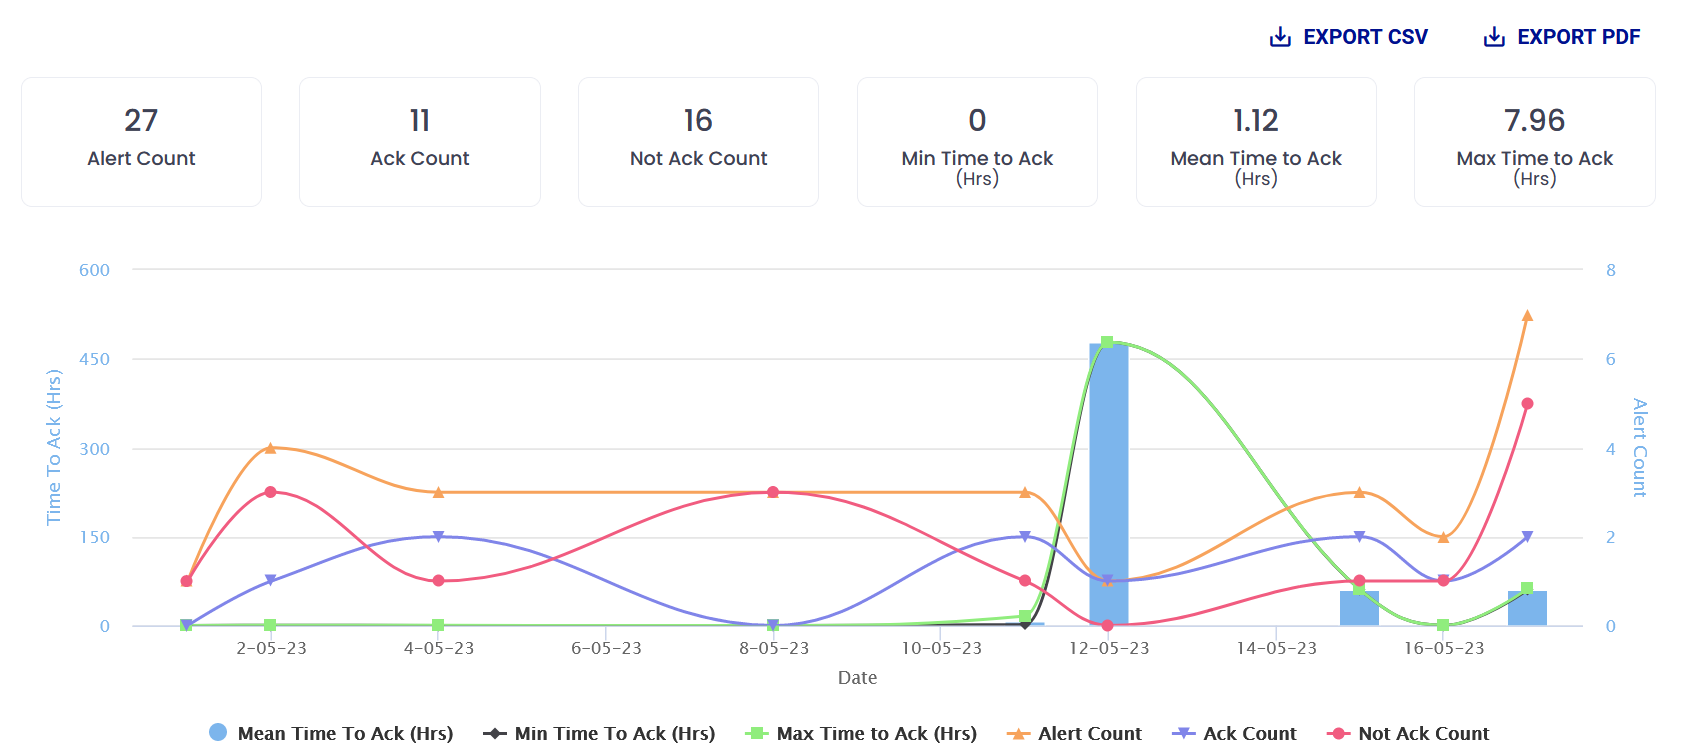Open the Not Ack Count card
The width and height of the screenshot is (1698, 755).
pyautogui.click(x=698, y=142)
